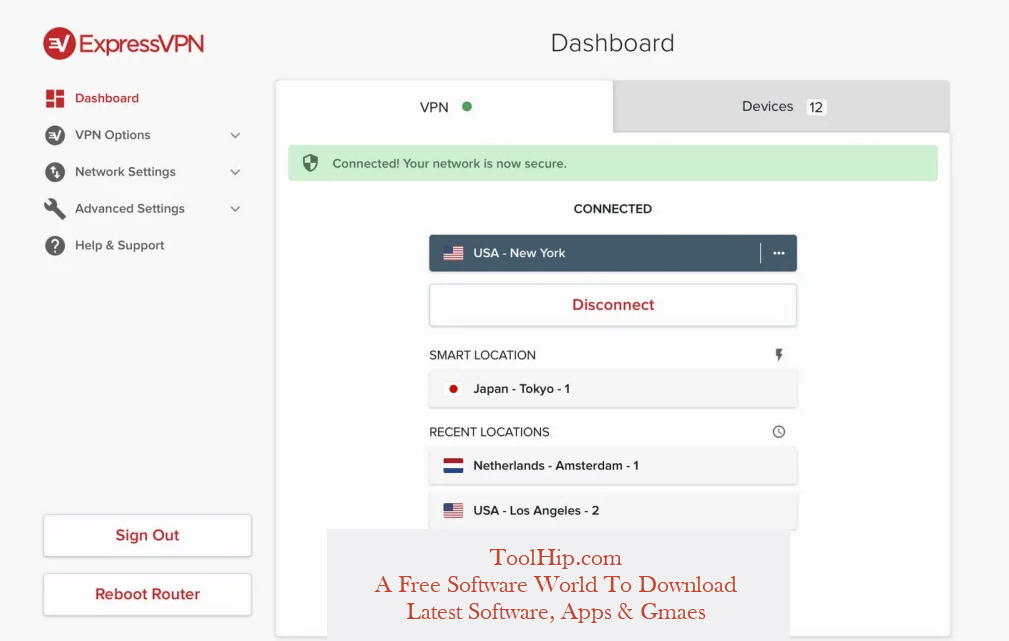
Task: Click the Advanced Settings wrench icon
Action: pos(55,209)
